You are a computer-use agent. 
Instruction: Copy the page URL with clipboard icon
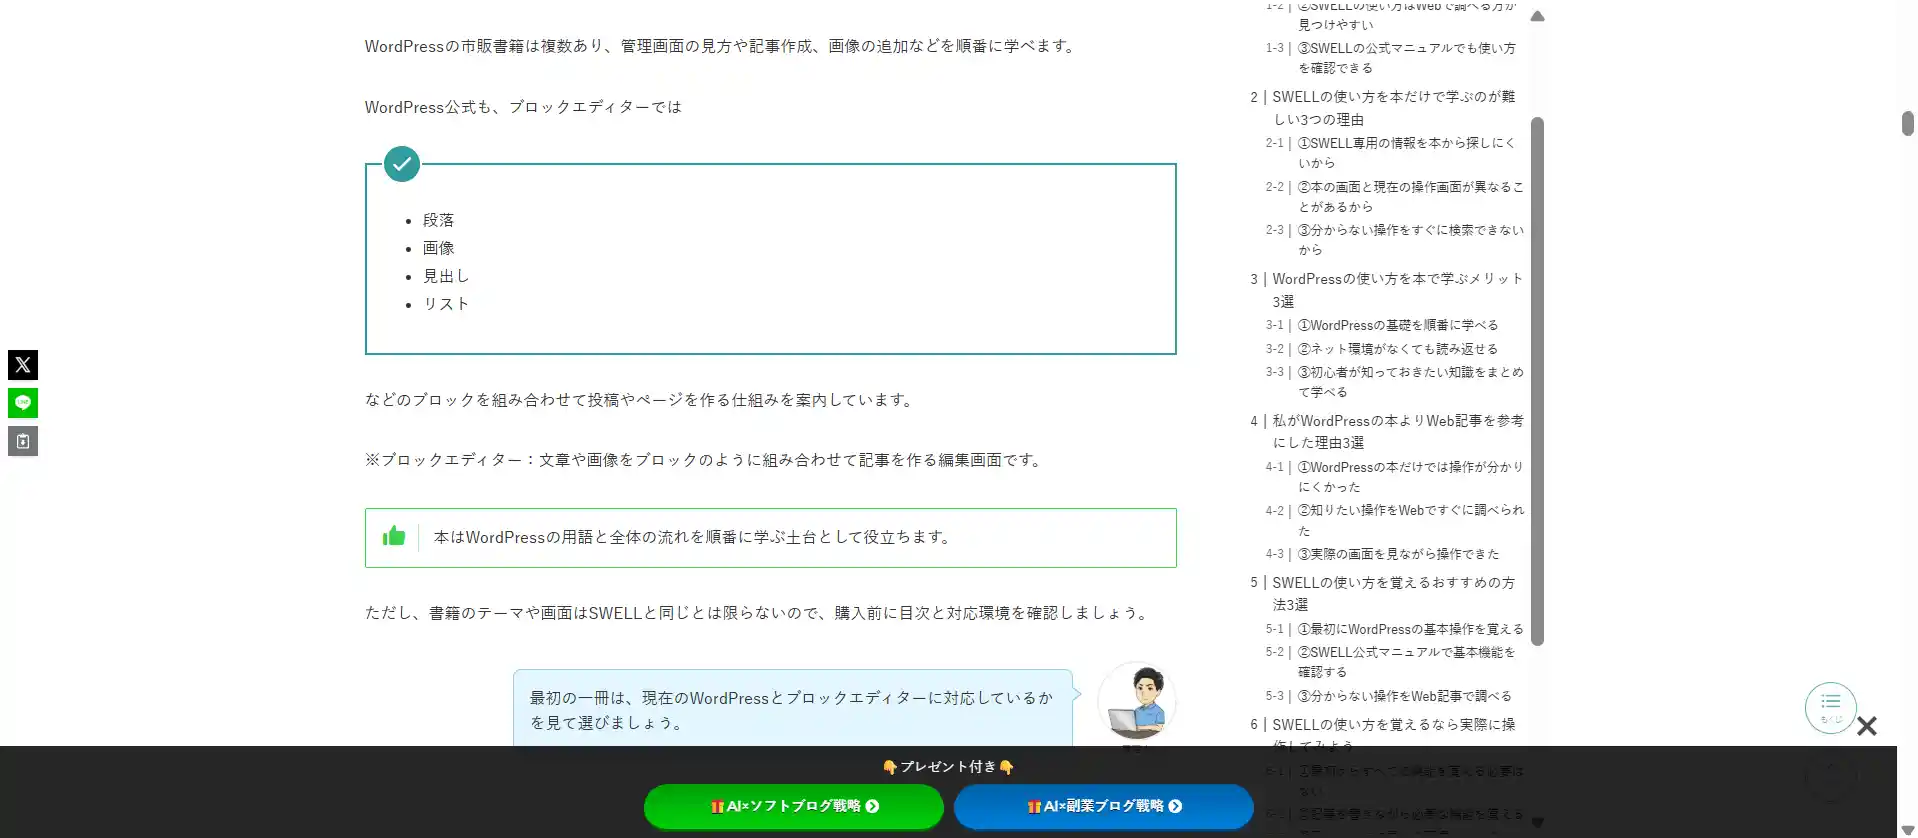tap(23, 441)
